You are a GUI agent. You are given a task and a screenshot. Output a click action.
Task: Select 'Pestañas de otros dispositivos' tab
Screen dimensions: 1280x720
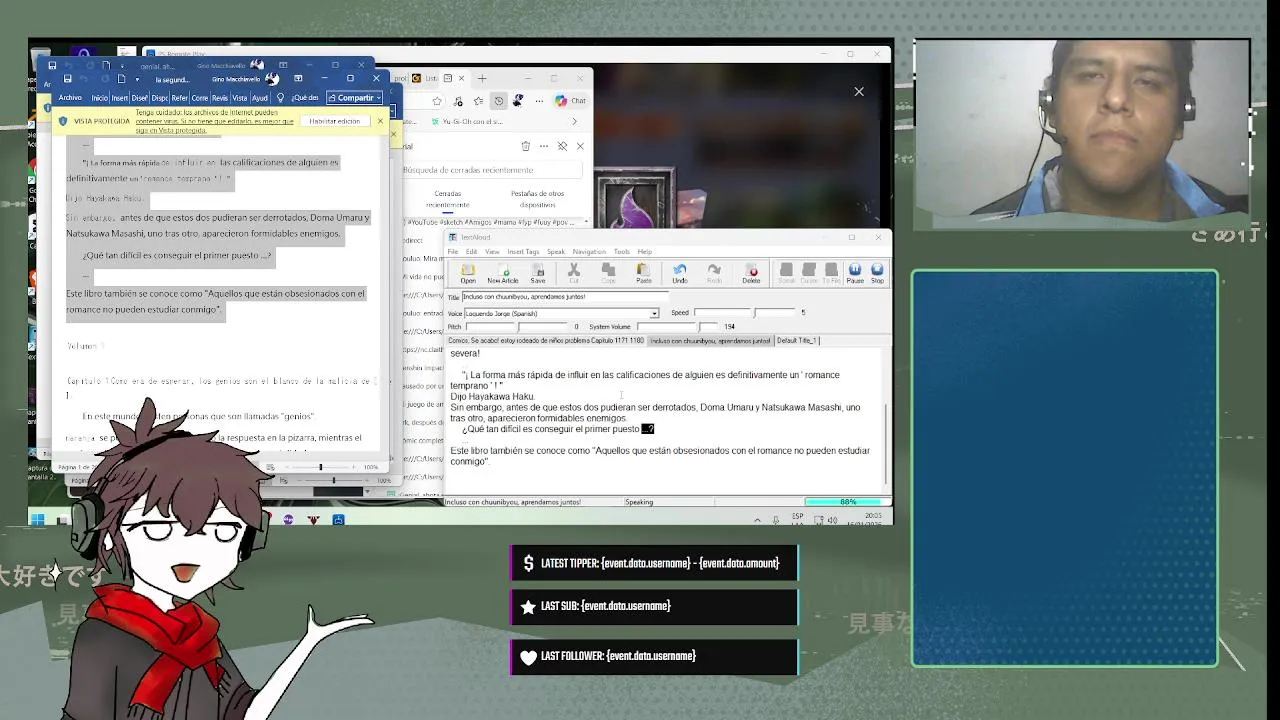tap(537, 199)
